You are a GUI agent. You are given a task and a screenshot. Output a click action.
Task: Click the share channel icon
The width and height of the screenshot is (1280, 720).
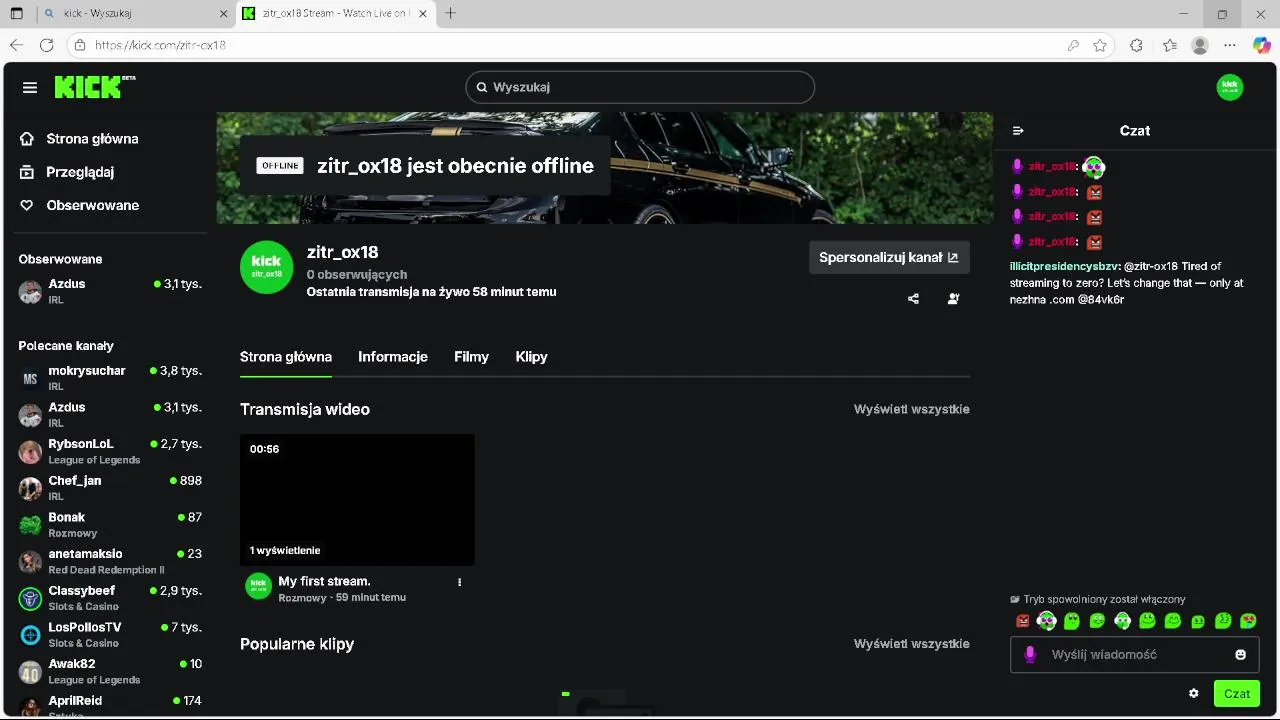pyautogui.click(x=913, y=298)
